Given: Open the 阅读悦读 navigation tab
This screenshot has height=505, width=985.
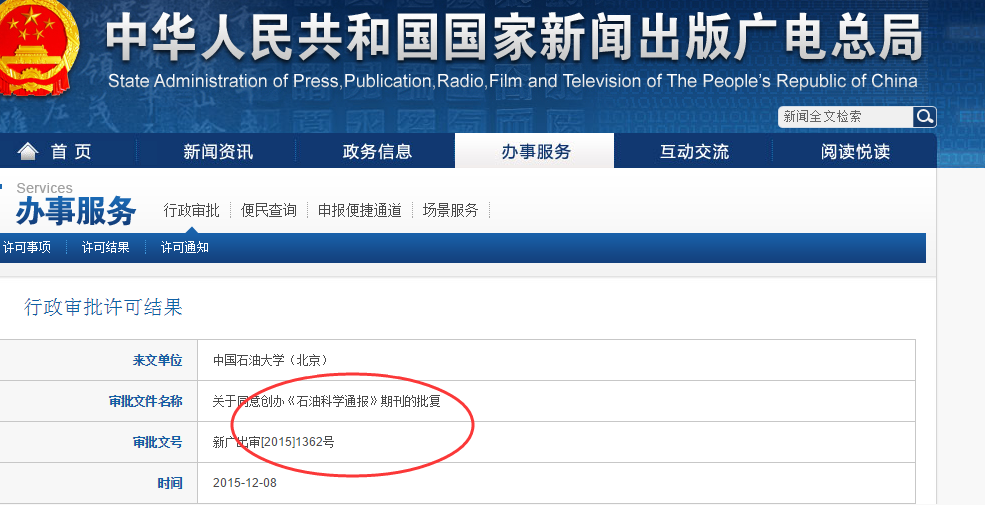Looking at the screenshot, I should (x=855, y=151).
